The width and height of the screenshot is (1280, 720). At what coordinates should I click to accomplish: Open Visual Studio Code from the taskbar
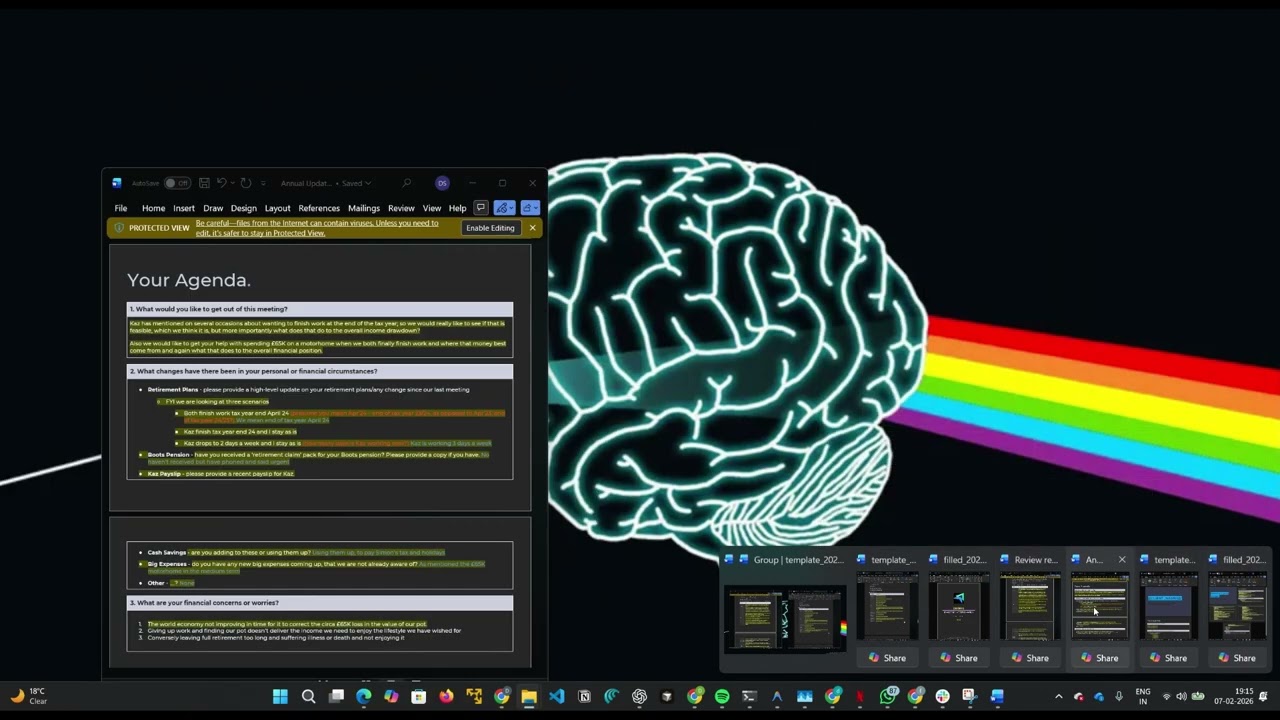click(556, 697)
